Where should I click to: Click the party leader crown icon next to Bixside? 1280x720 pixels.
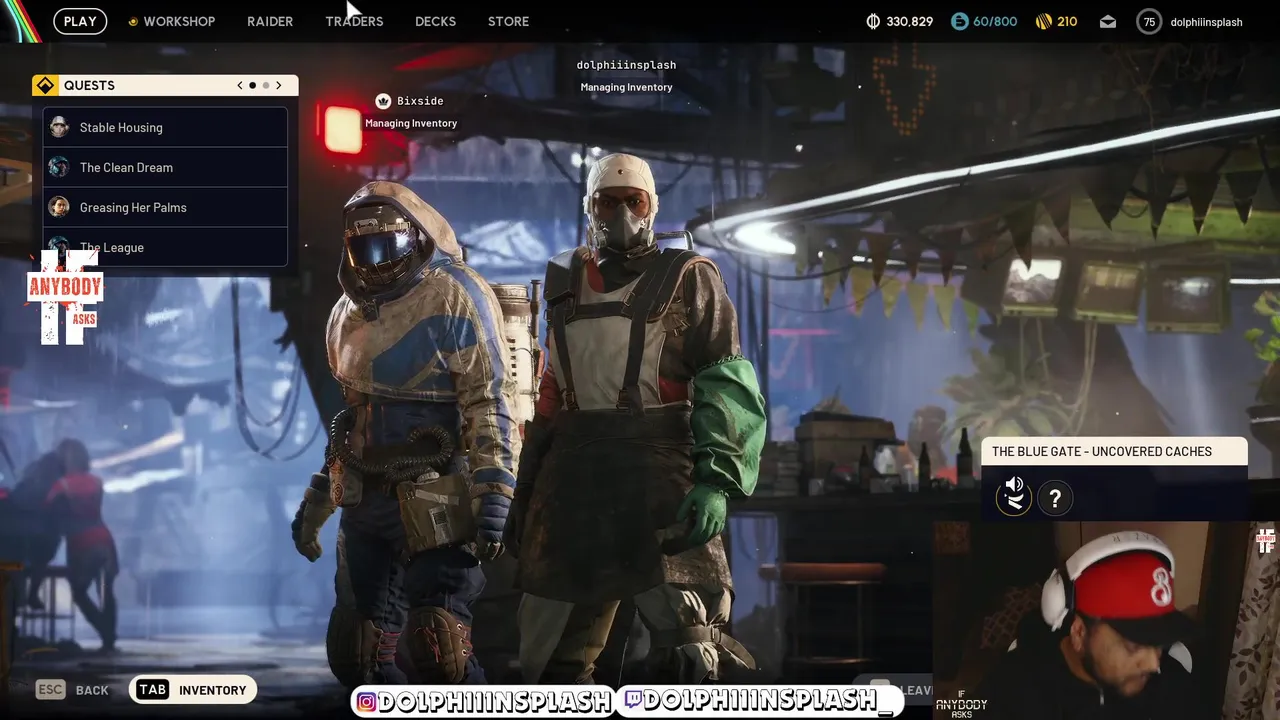coord(383,101)
